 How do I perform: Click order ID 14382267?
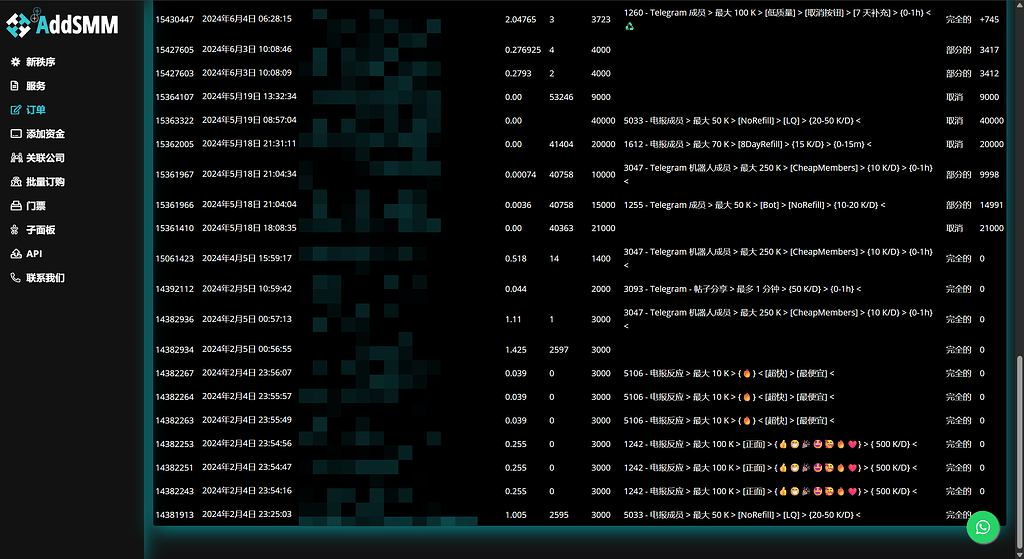pyautogui.click(x=174, y=374)
